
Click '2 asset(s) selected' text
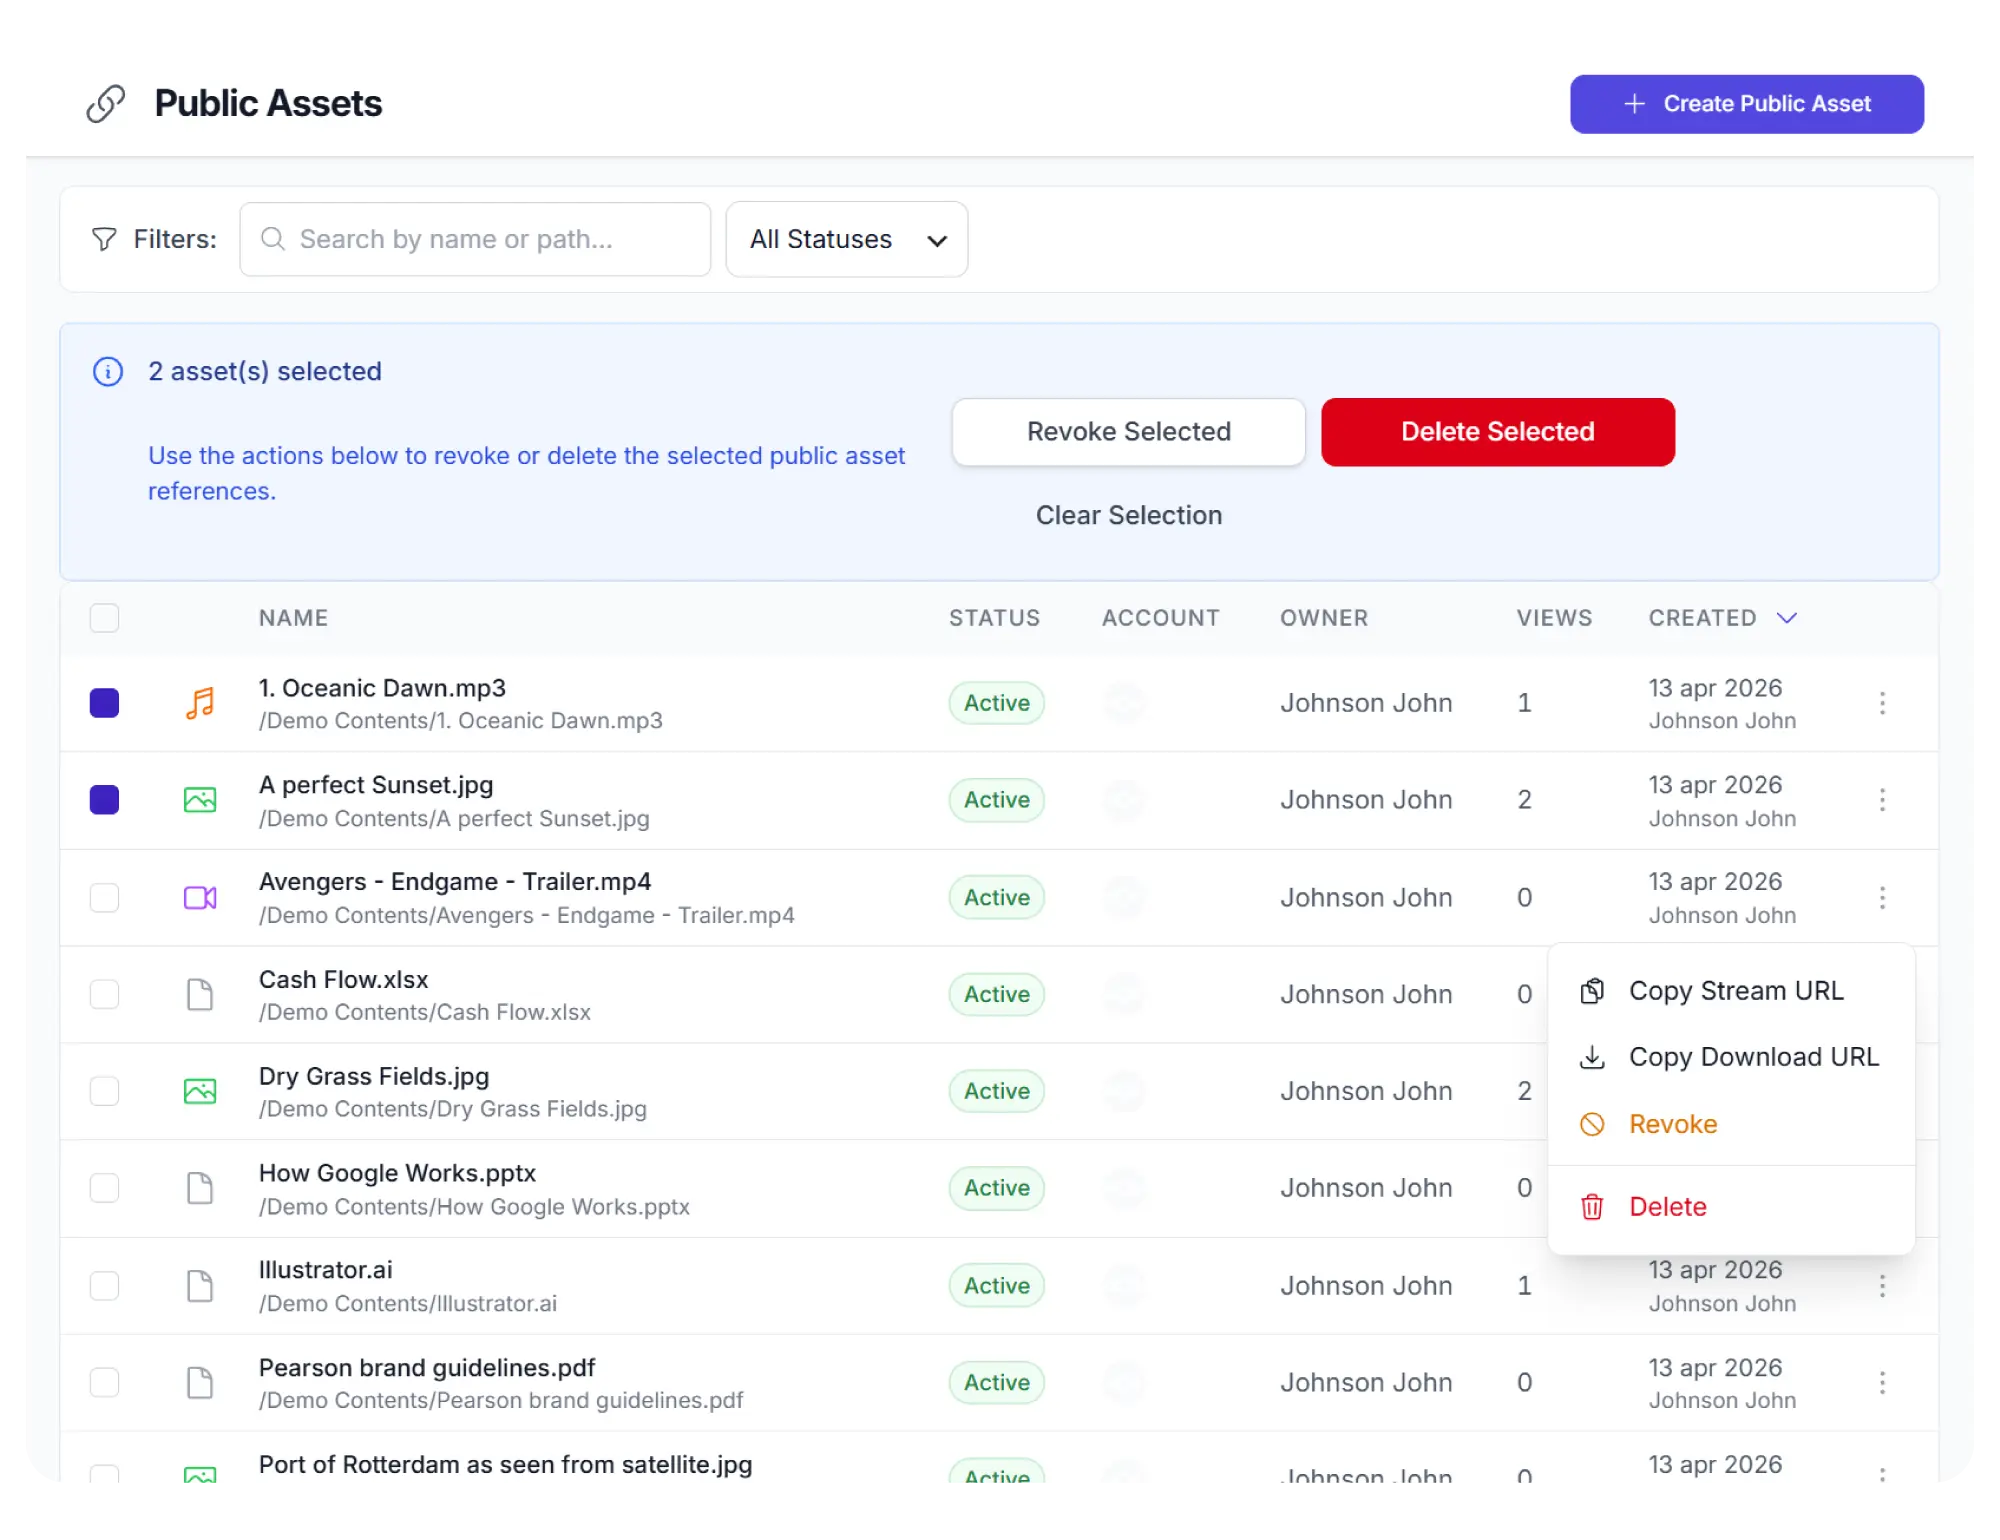(x=265, y=372)
